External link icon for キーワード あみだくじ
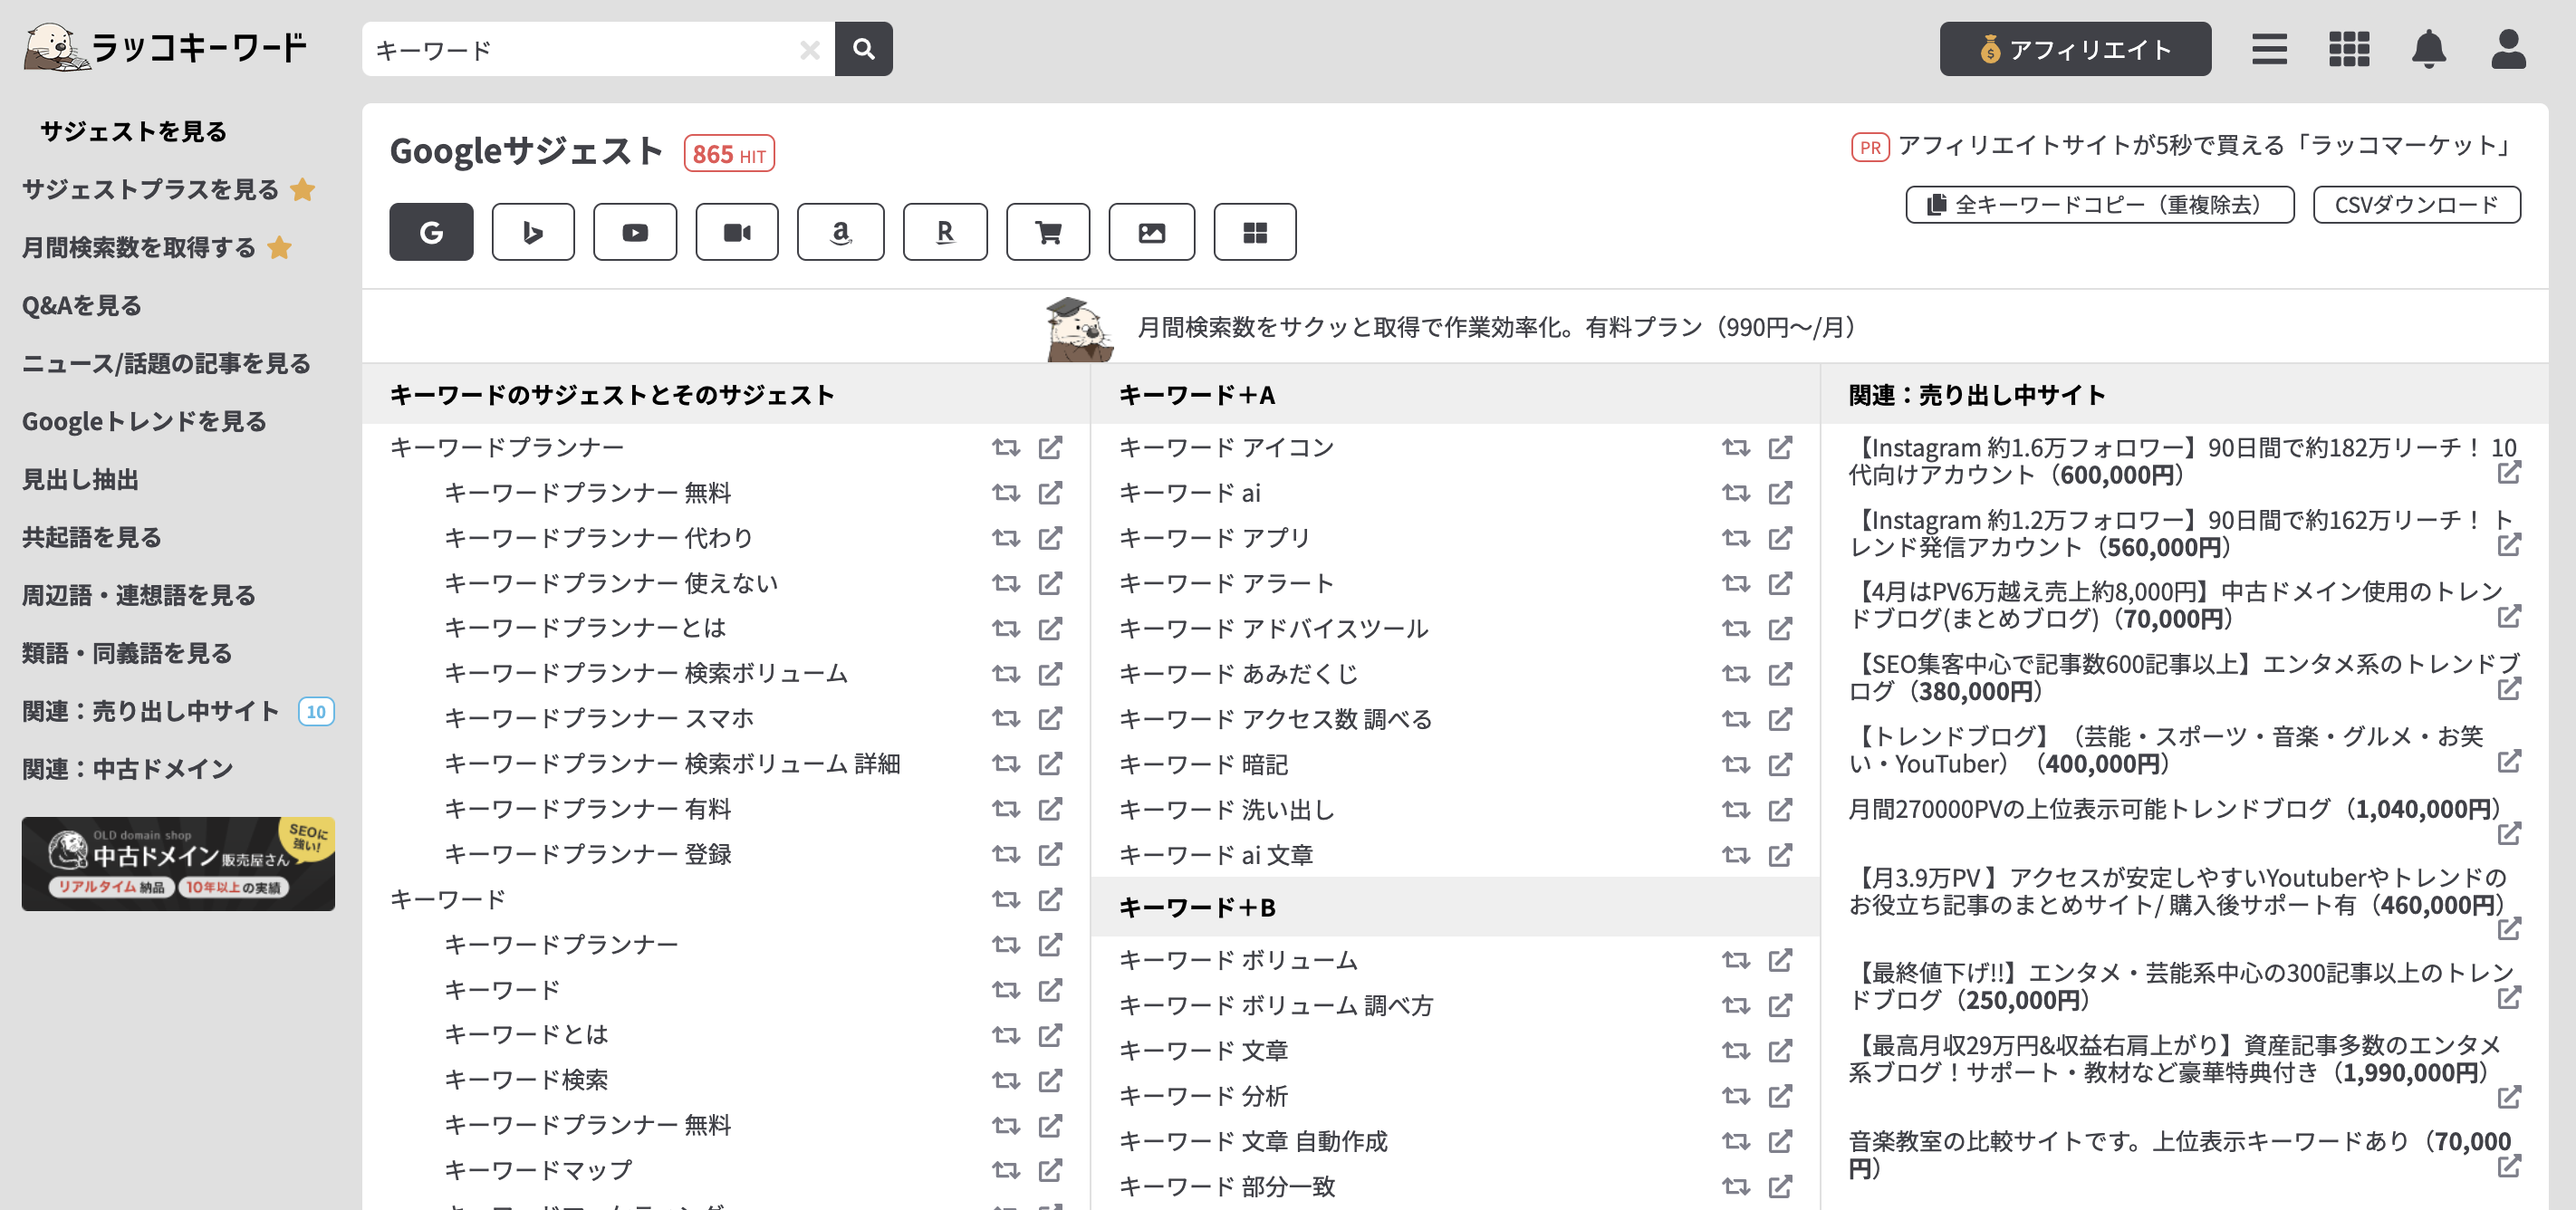This screenshot has width=2576, height=1210. point(1780,674)
